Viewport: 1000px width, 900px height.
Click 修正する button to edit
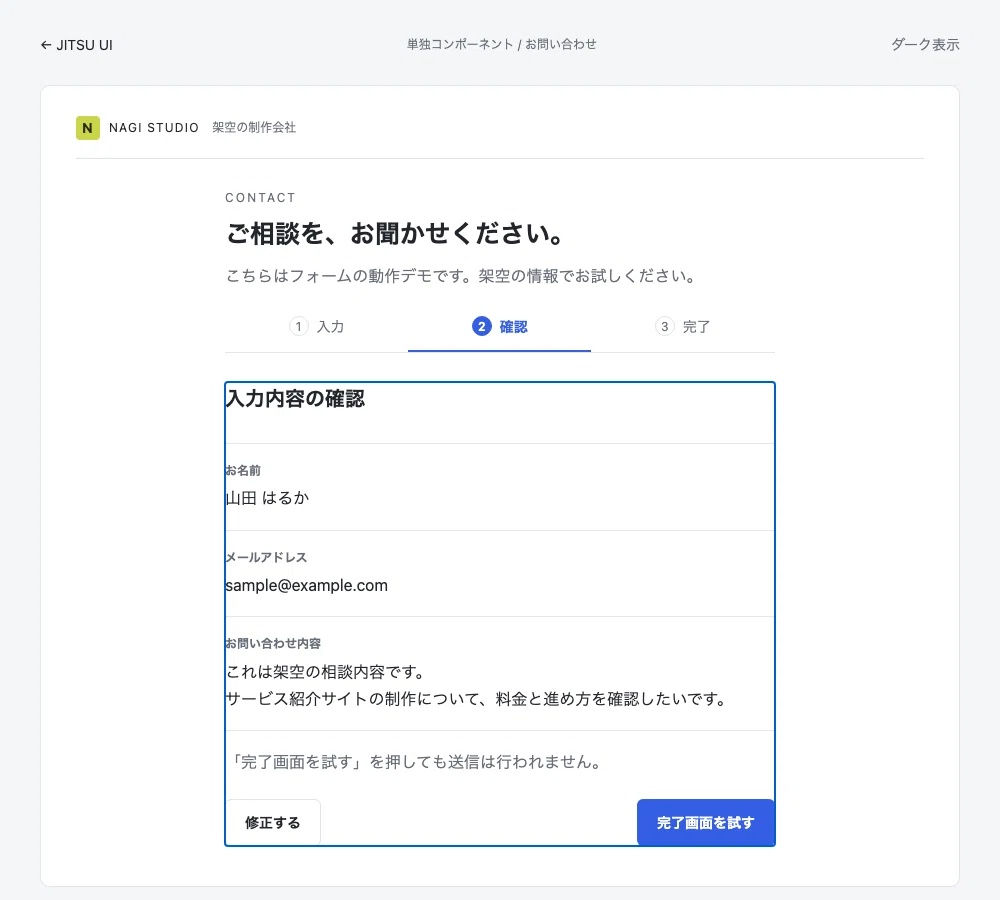273,822
